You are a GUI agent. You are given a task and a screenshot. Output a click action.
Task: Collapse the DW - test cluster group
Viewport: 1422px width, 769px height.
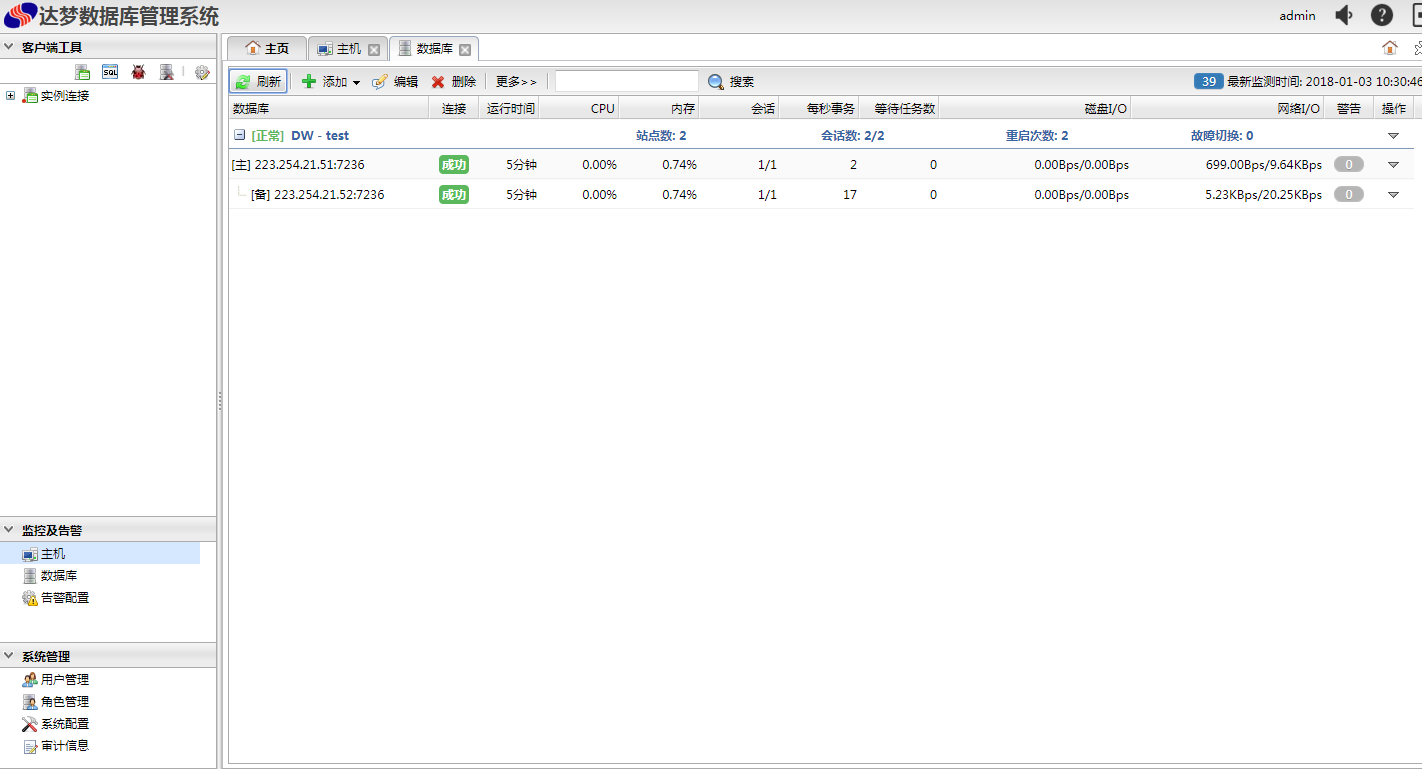click(239, 135)
